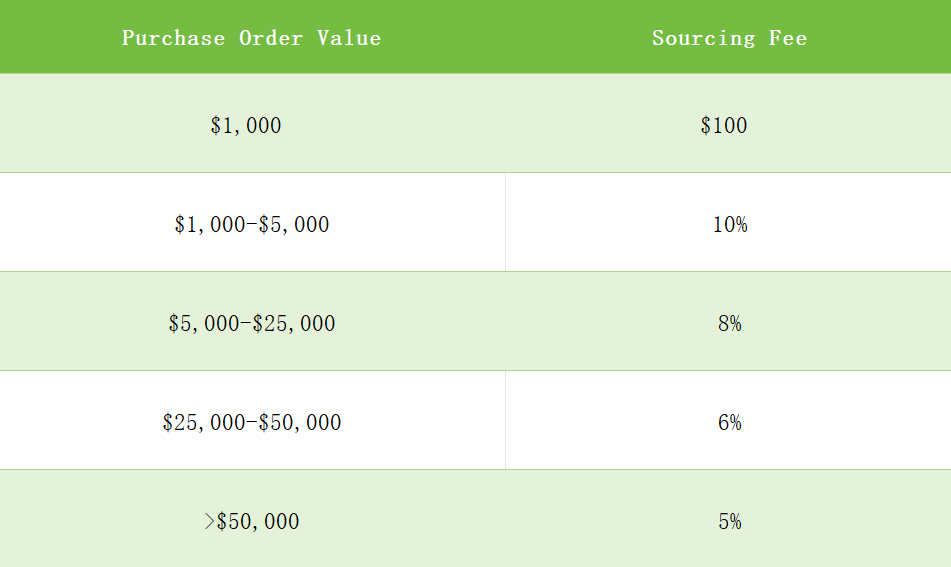Click the $50,000 amount in the last row

tap(258, 522)
